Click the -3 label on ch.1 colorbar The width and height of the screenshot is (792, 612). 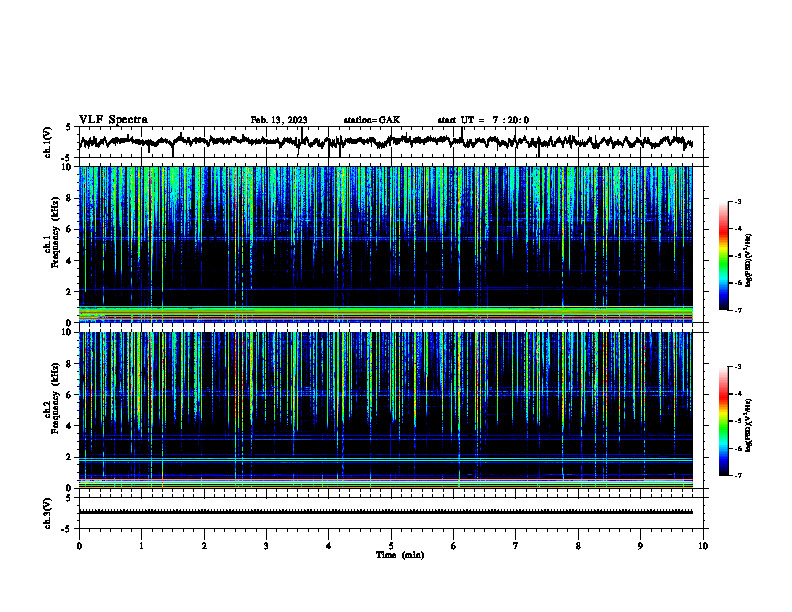(737, 201)
